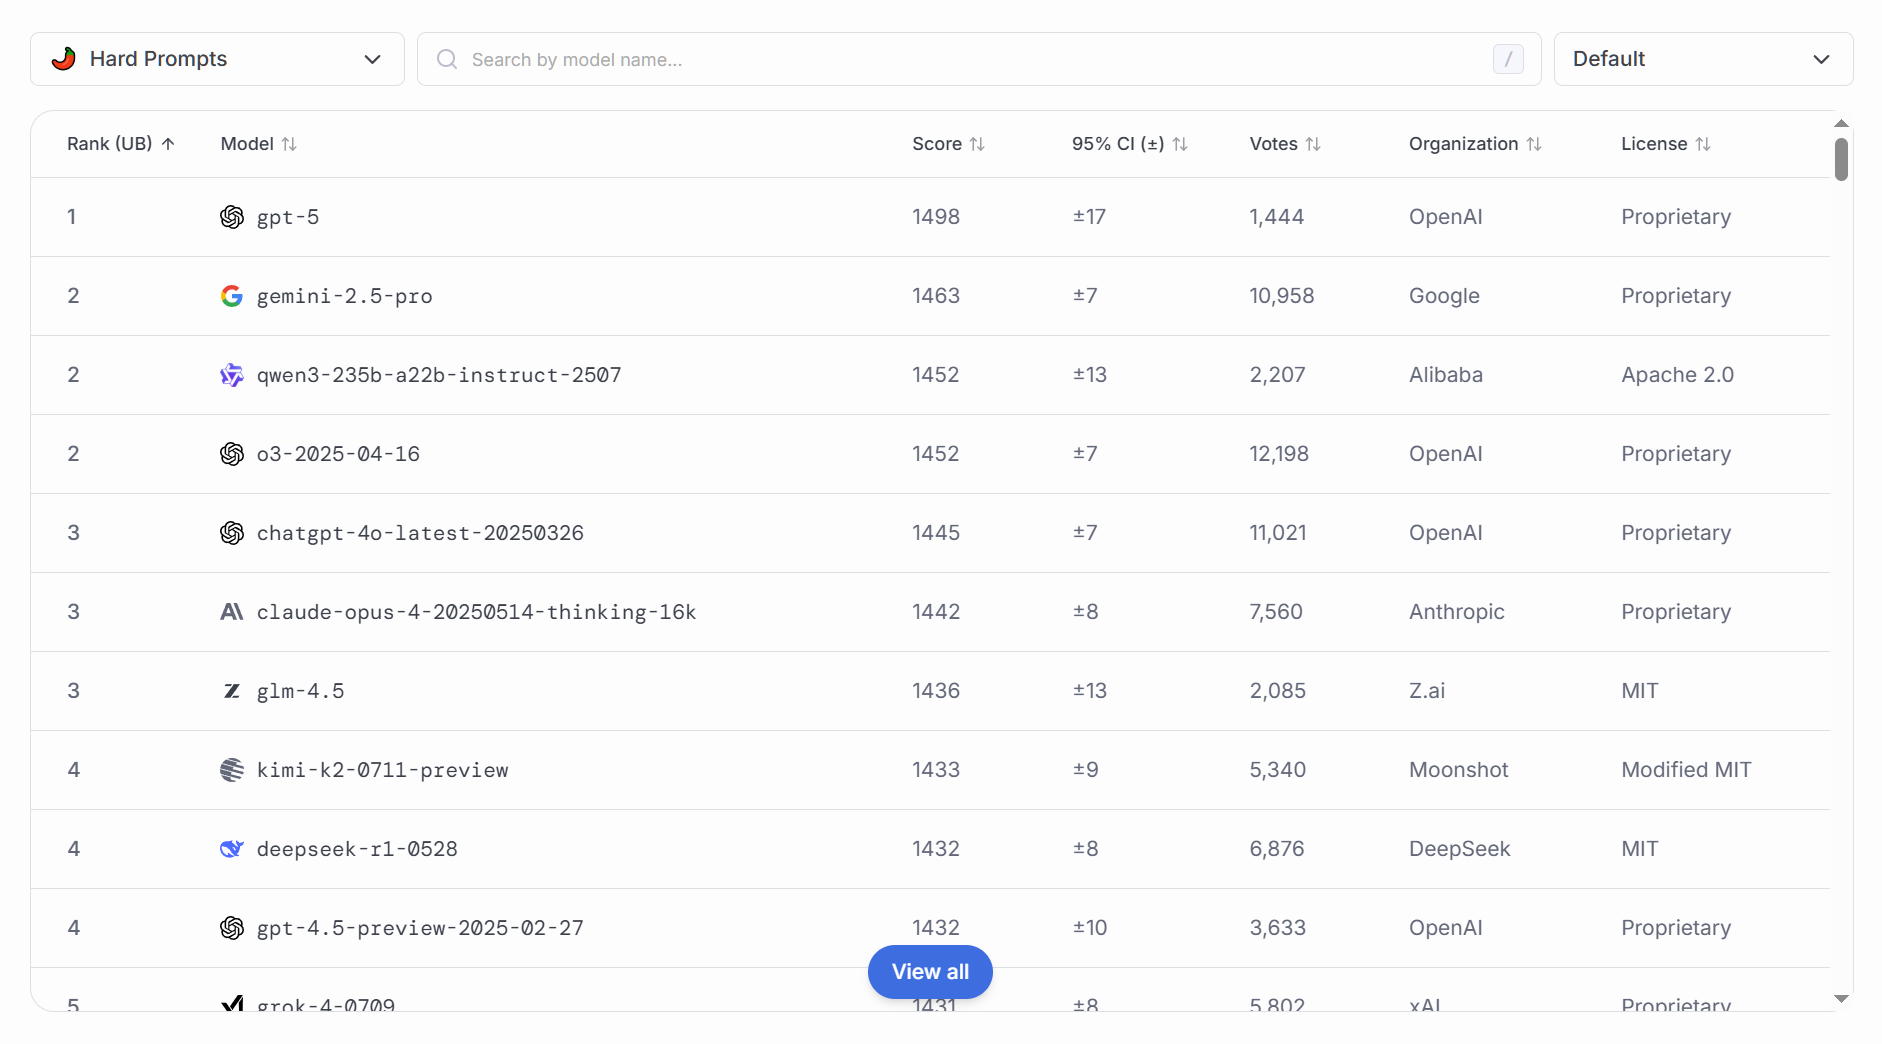Click the ±17 confidence interval for gpt-5
The width and height of the screenshot is (1882, 1044).
point(1089,217)
